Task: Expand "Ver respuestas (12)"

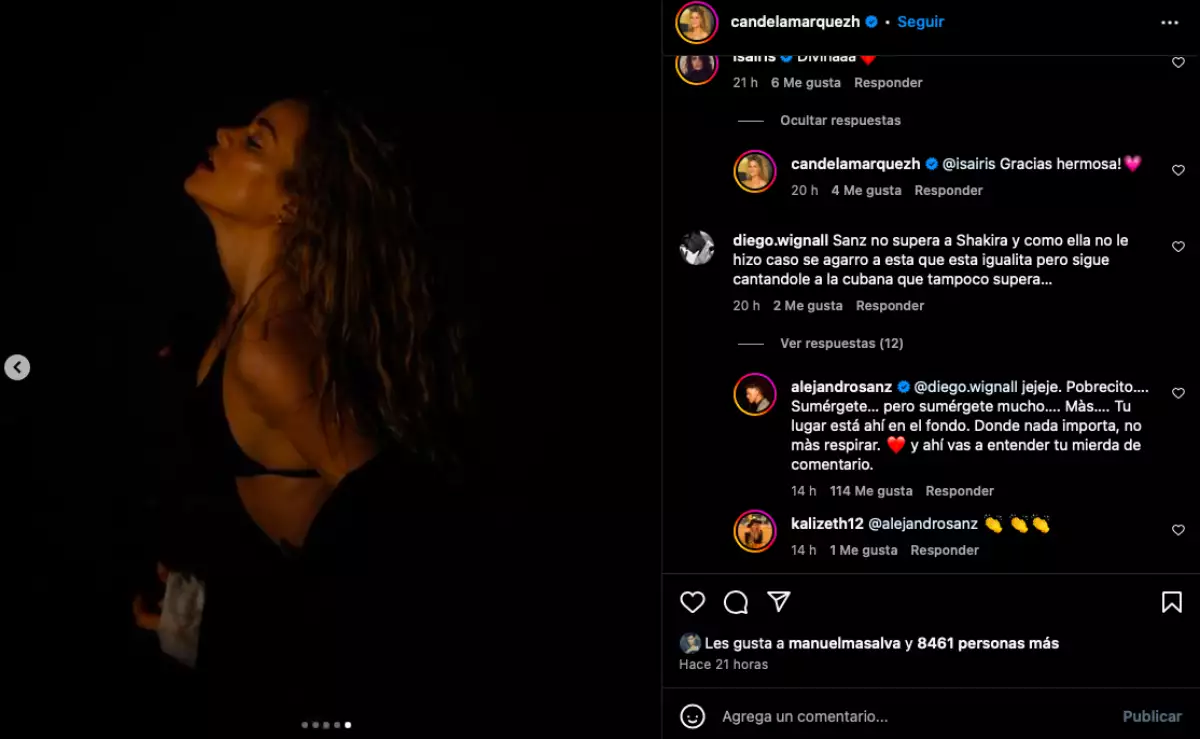Action: 841,343
